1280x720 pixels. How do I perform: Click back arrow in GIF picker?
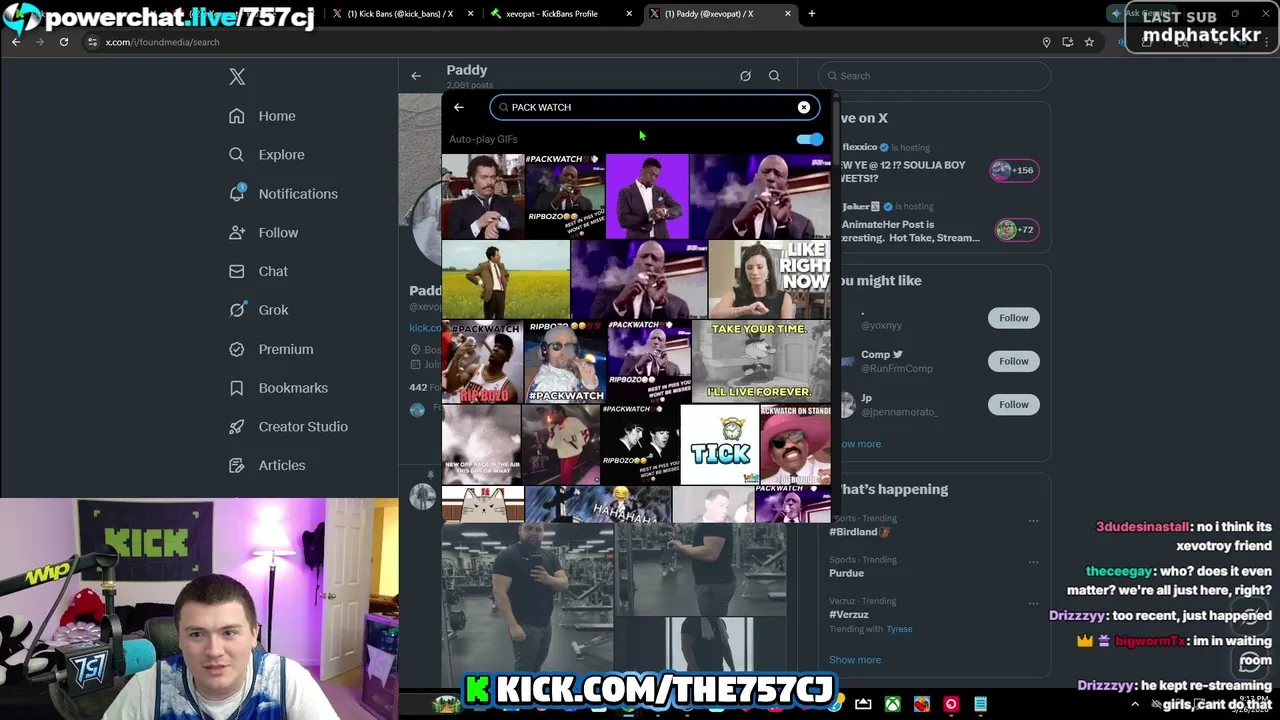coord(459,107)
